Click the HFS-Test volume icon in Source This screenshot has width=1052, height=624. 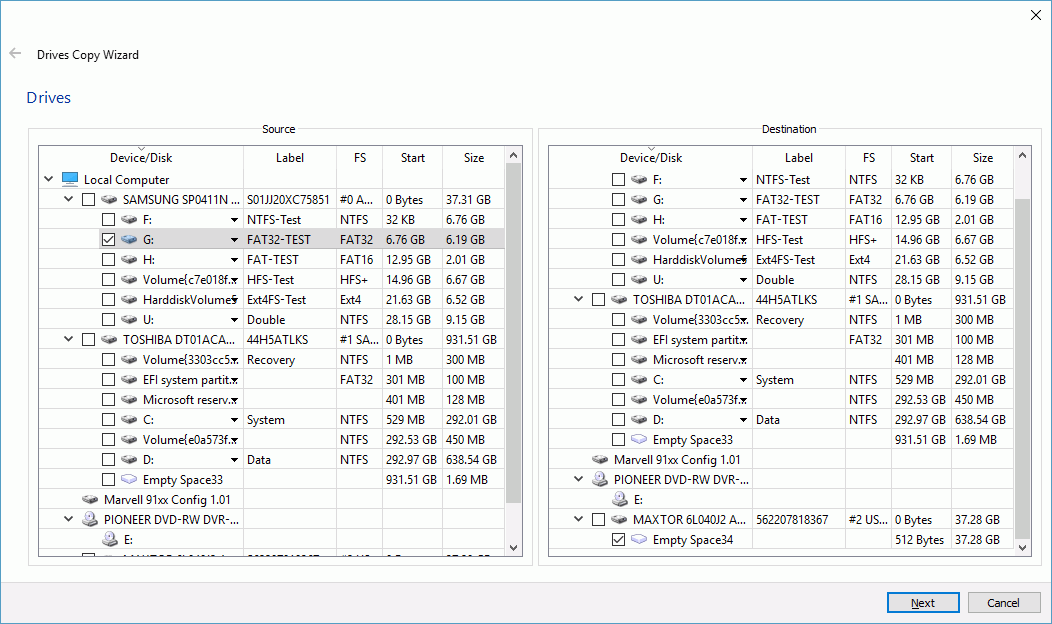129,280
